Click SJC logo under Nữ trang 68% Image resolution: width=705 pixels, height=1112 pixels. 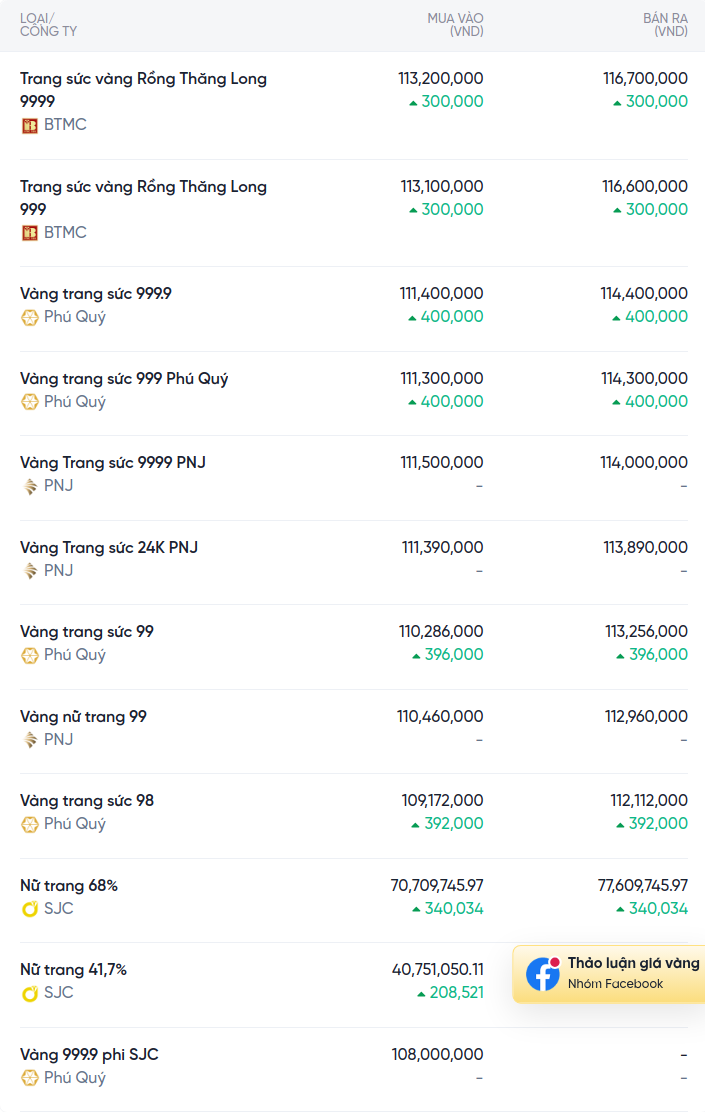pos(30,909)
